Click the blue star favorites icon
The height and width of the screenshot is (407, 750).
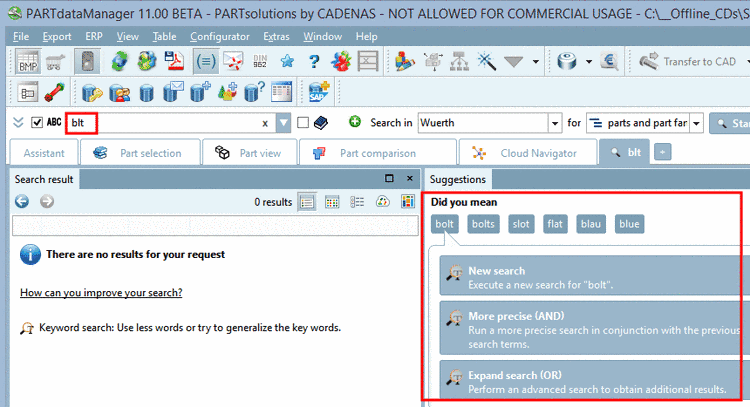tap(287, 61)
